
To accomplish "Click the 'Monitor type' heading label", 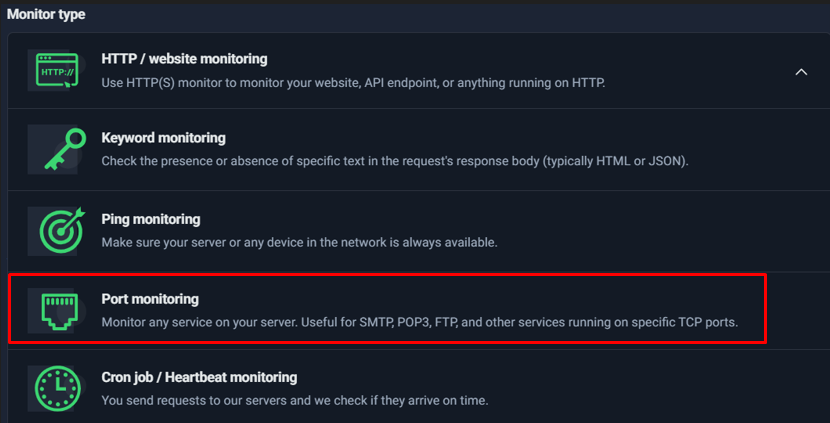I will point(46,15).
